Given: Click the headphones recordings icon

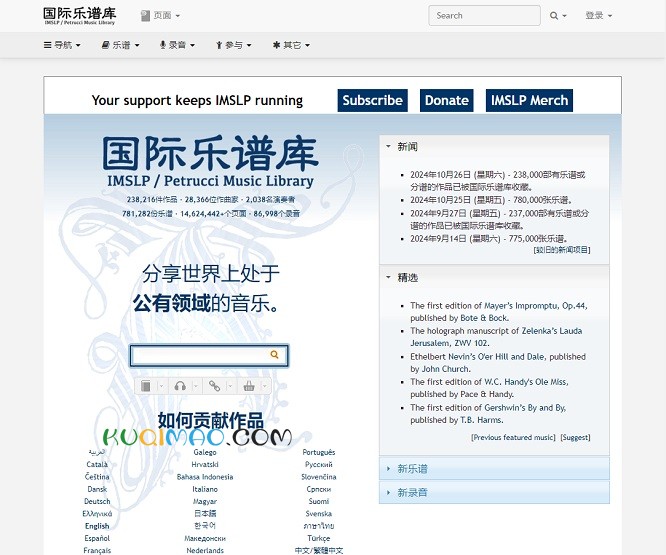Looking at the screenshot, I should pyautogui.click(x=180, y=386).
